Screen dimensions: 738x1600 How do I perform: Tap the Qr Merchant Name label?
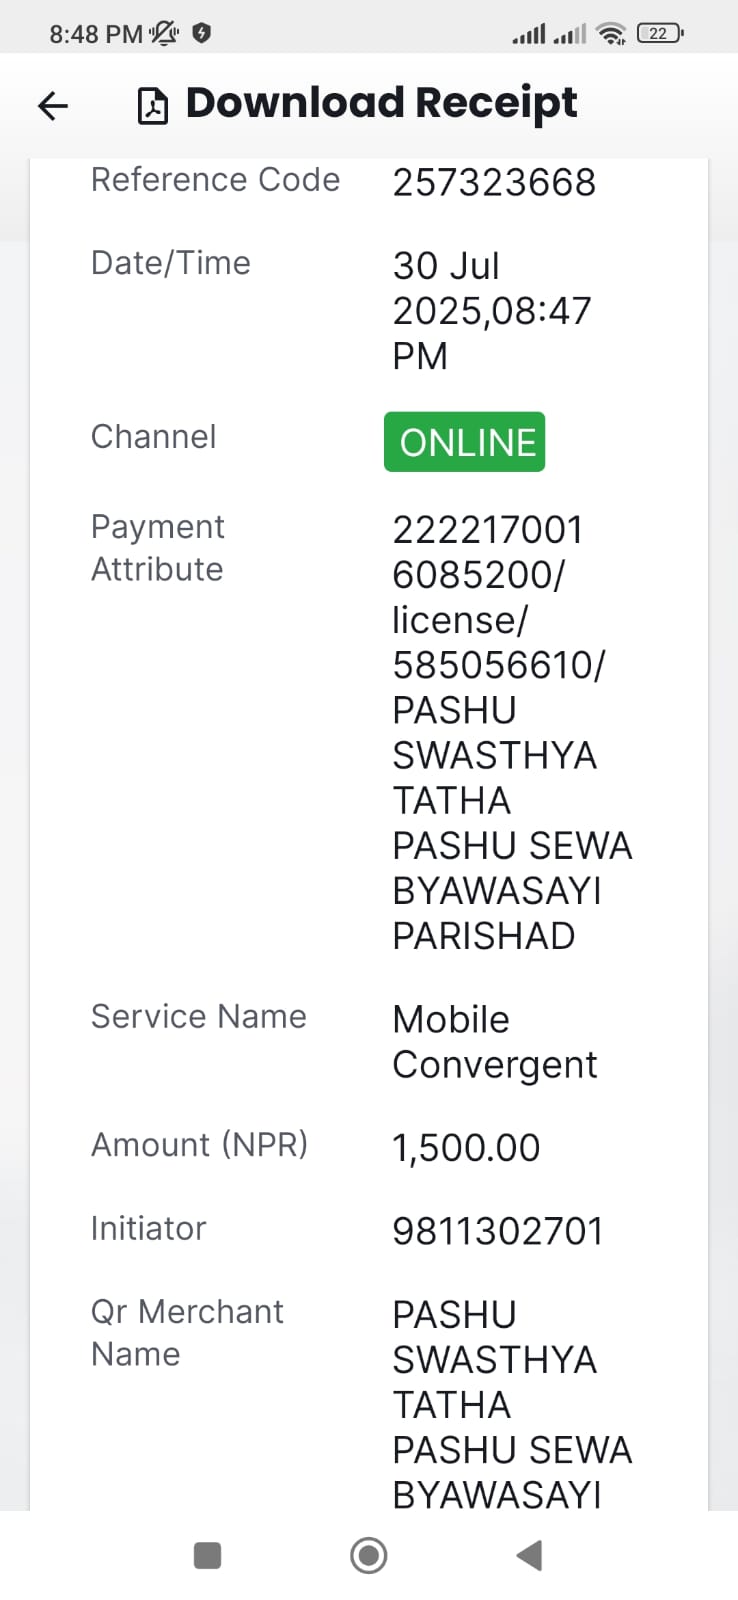[x=187, y=1332]
